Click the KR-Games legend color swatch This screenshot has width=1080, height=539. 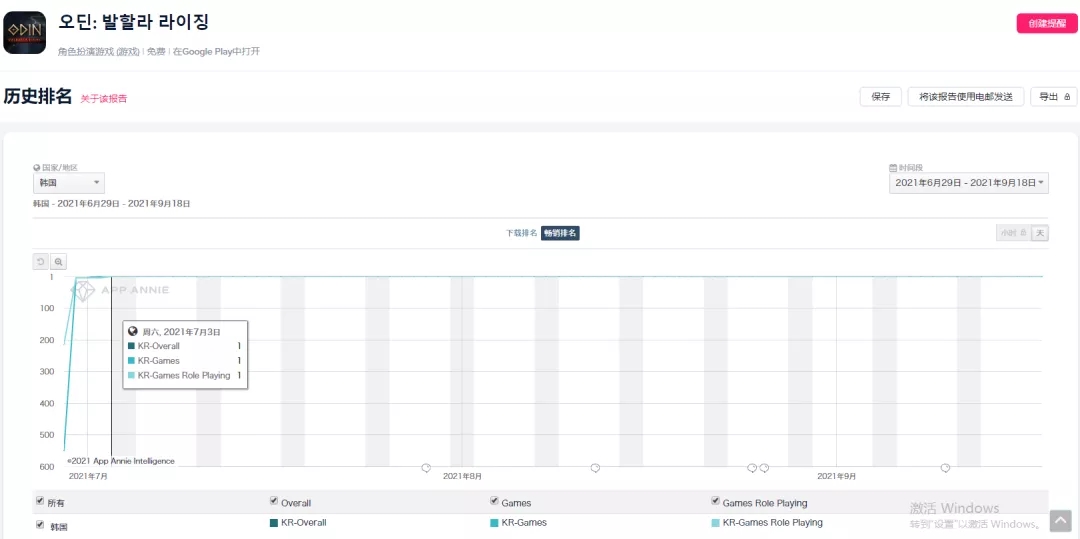pos(494,523)
